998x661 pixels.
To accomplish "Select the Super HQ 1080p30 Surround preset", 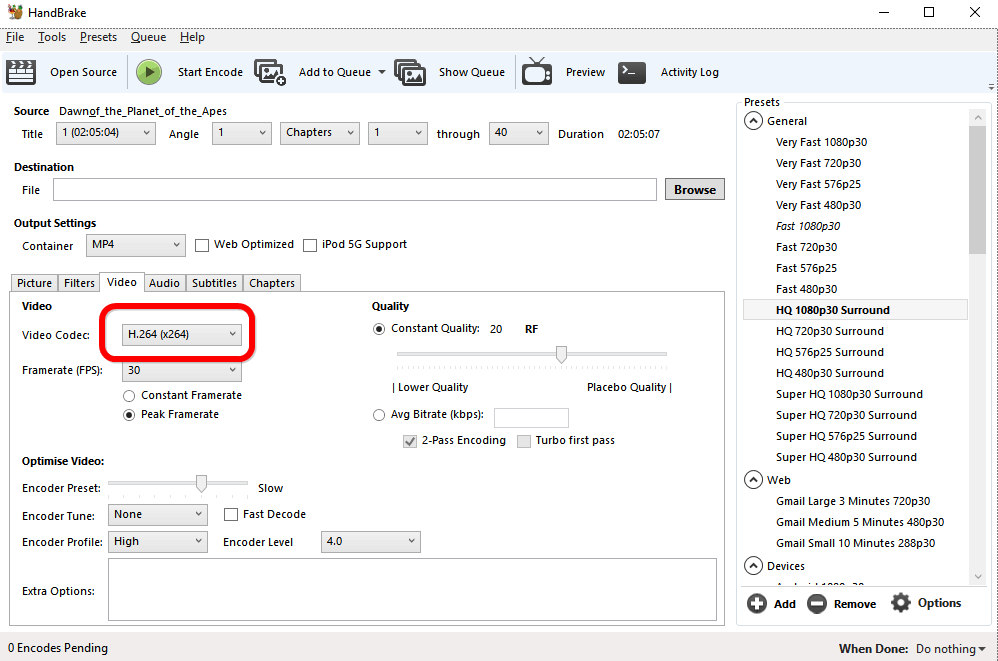I will 849,394.
